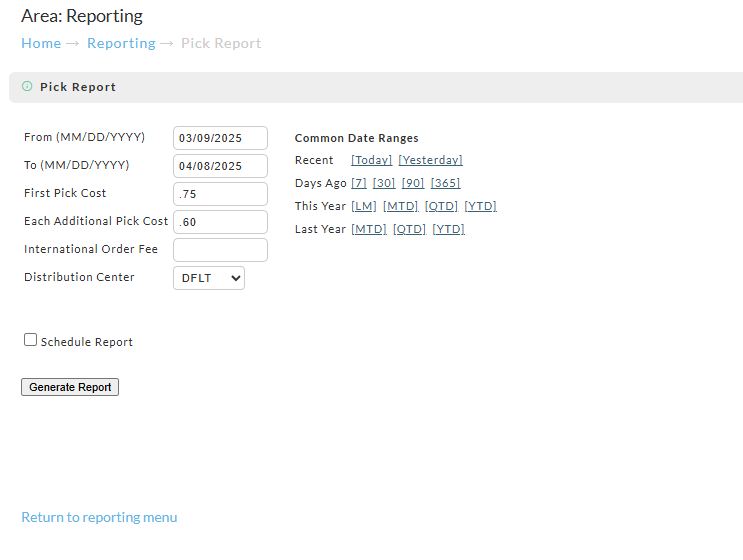Screen dimensions: 743x560
Task: Click the Pick Report breadcrumb text
Action: (221, 43)
